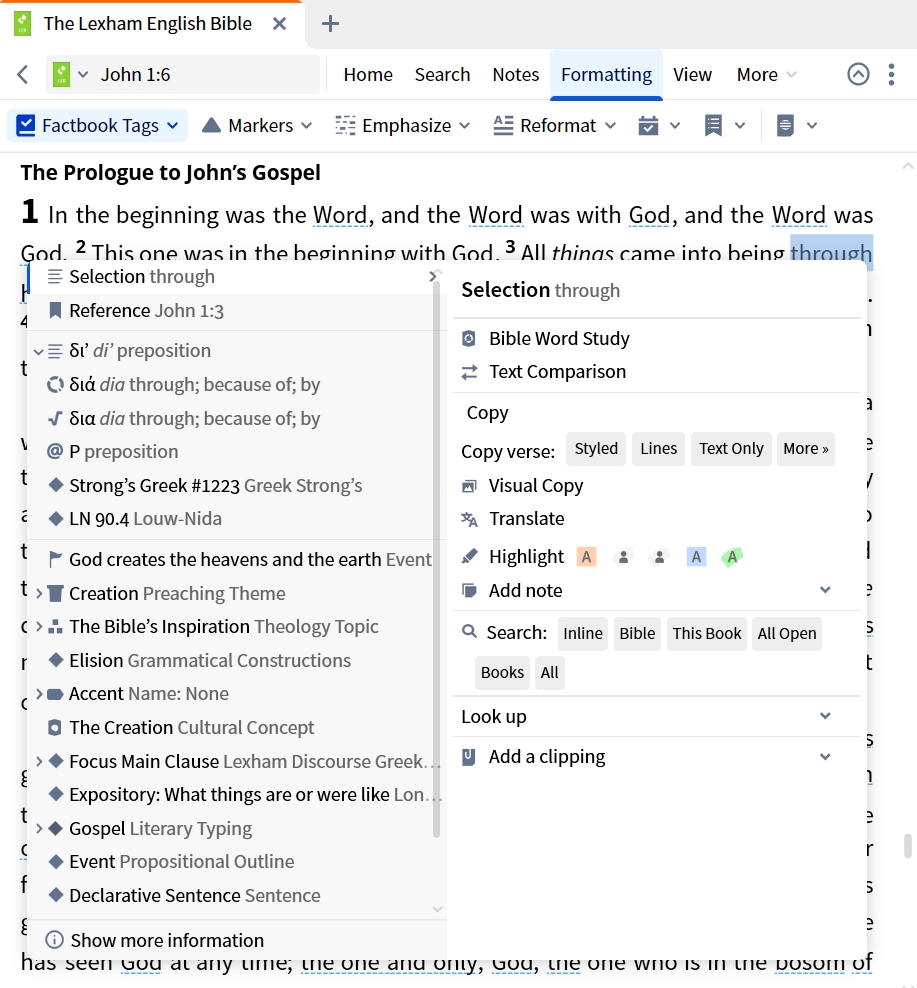Click Show more information
This screenshot has height=988, width=917.
coord(154,941)
